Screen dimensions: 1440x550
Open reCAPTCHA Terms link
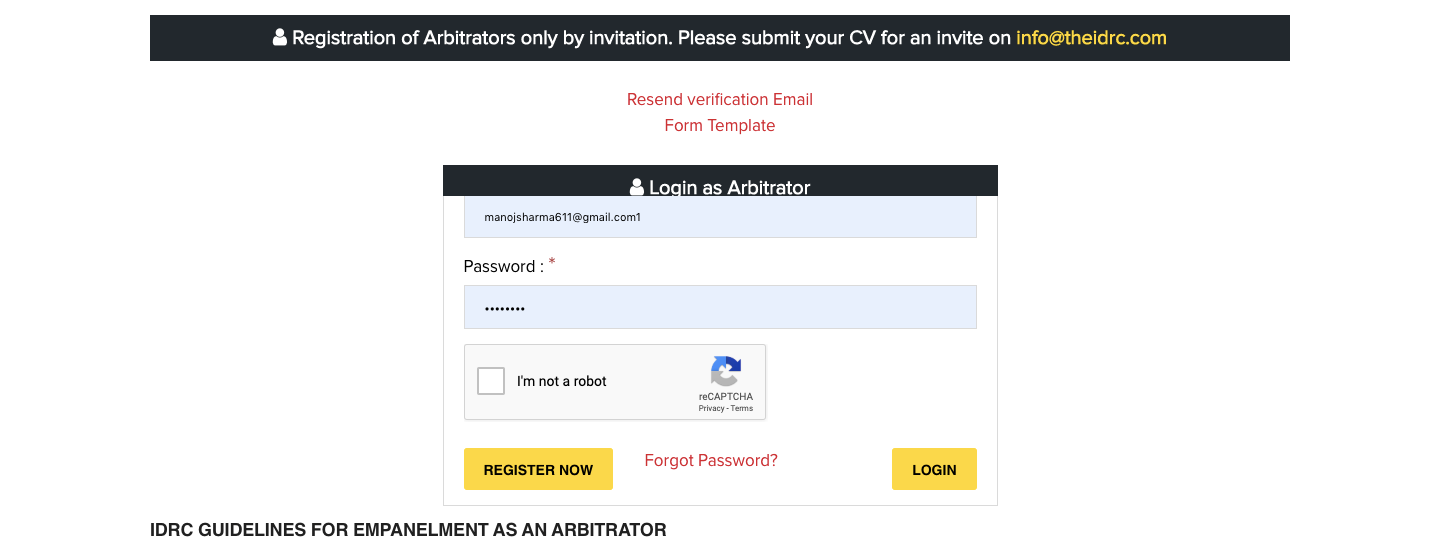[742, 409]
